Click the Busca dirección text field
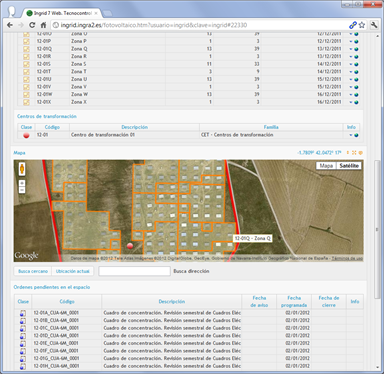This screenshot has height=374, width=384. (x=134, y=271)
